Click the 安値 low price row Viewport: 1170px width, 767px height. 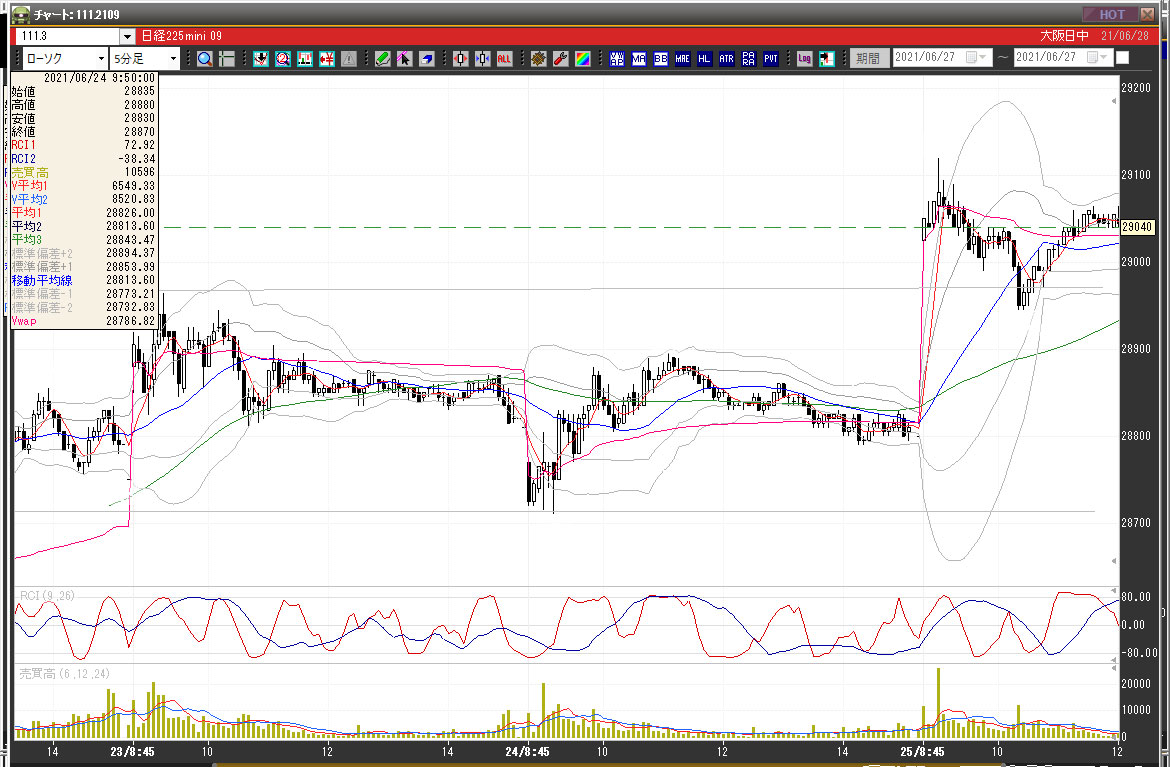point(83,118)
